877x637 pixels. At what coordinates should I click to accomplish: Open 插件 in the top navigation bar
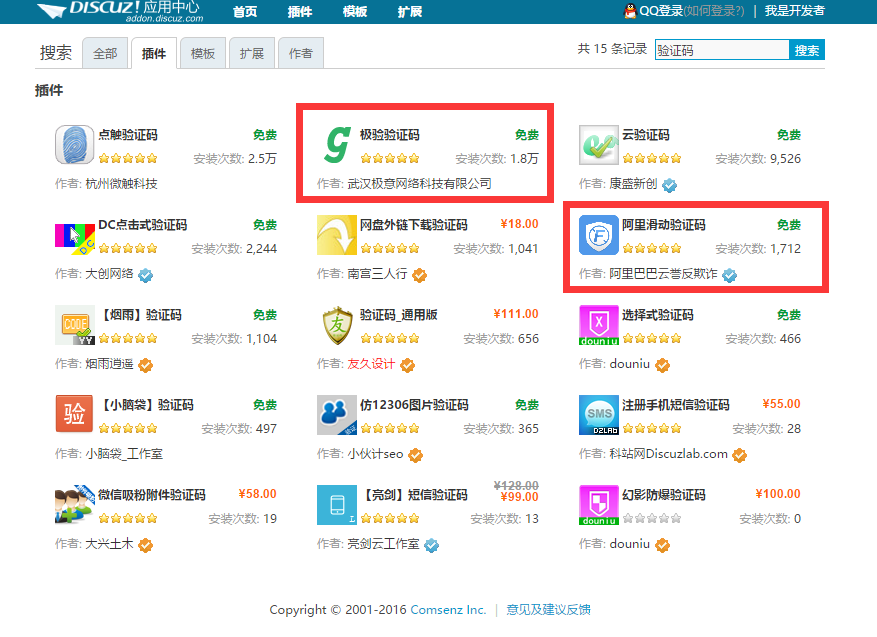[300, 12]
